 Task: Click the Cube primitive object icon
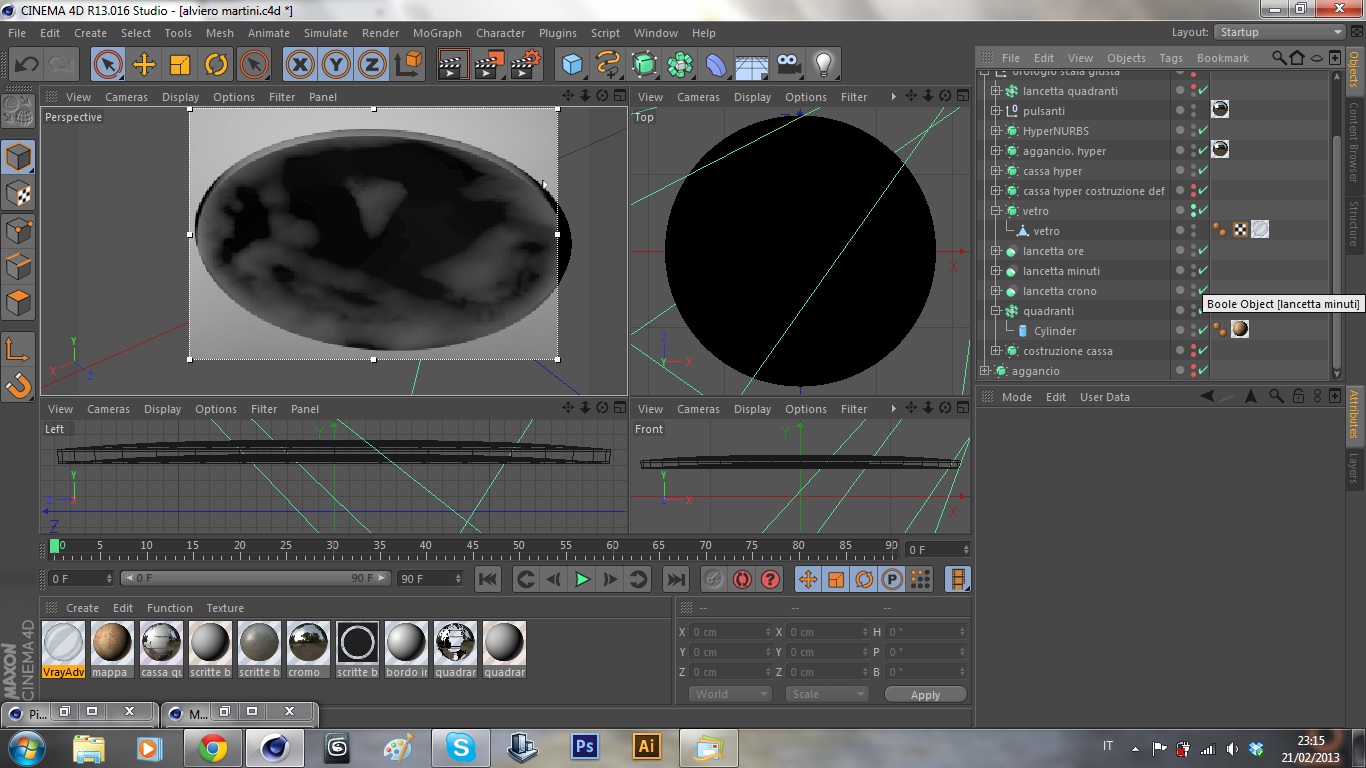(x=572, y=65)
